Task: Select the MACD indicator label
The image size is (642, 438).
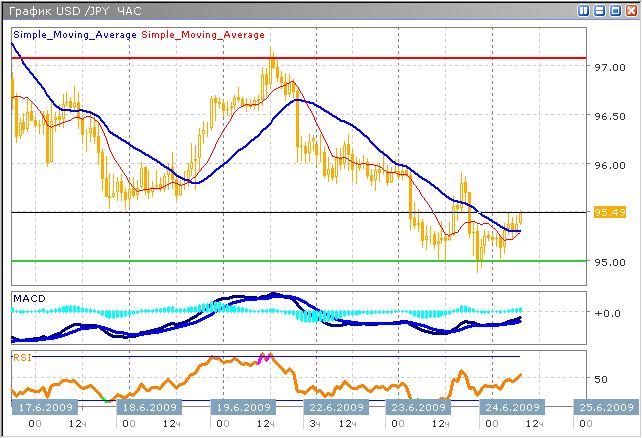Action: tap(29, 298)
